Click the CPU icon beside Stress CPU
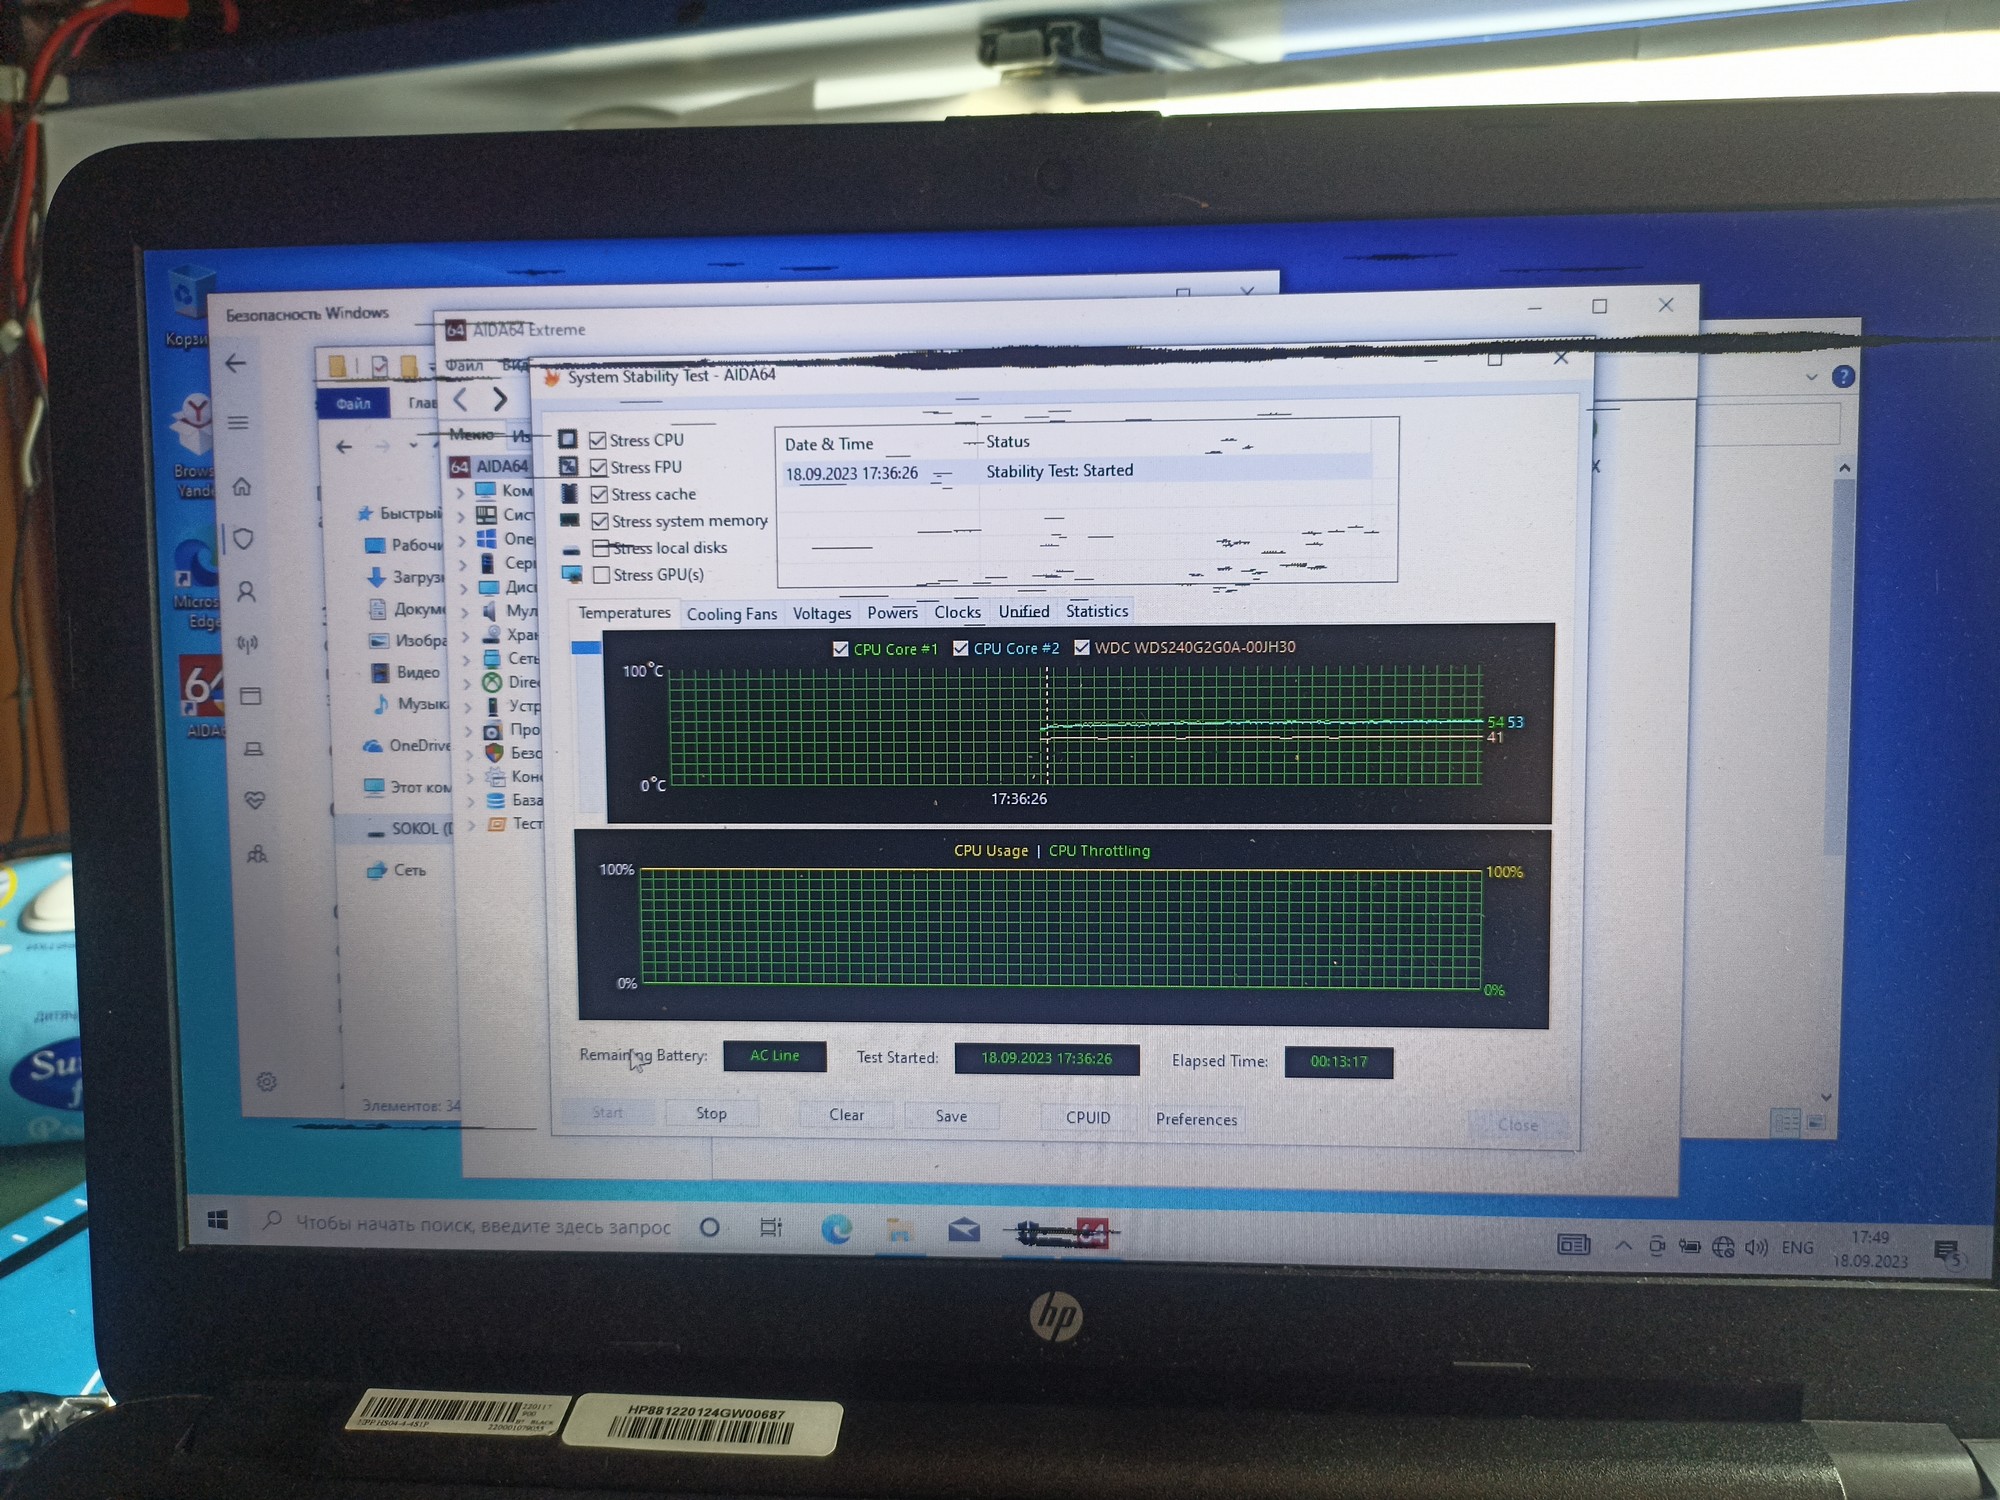The image size is (2000, 1500). click(x=567, y=439)
